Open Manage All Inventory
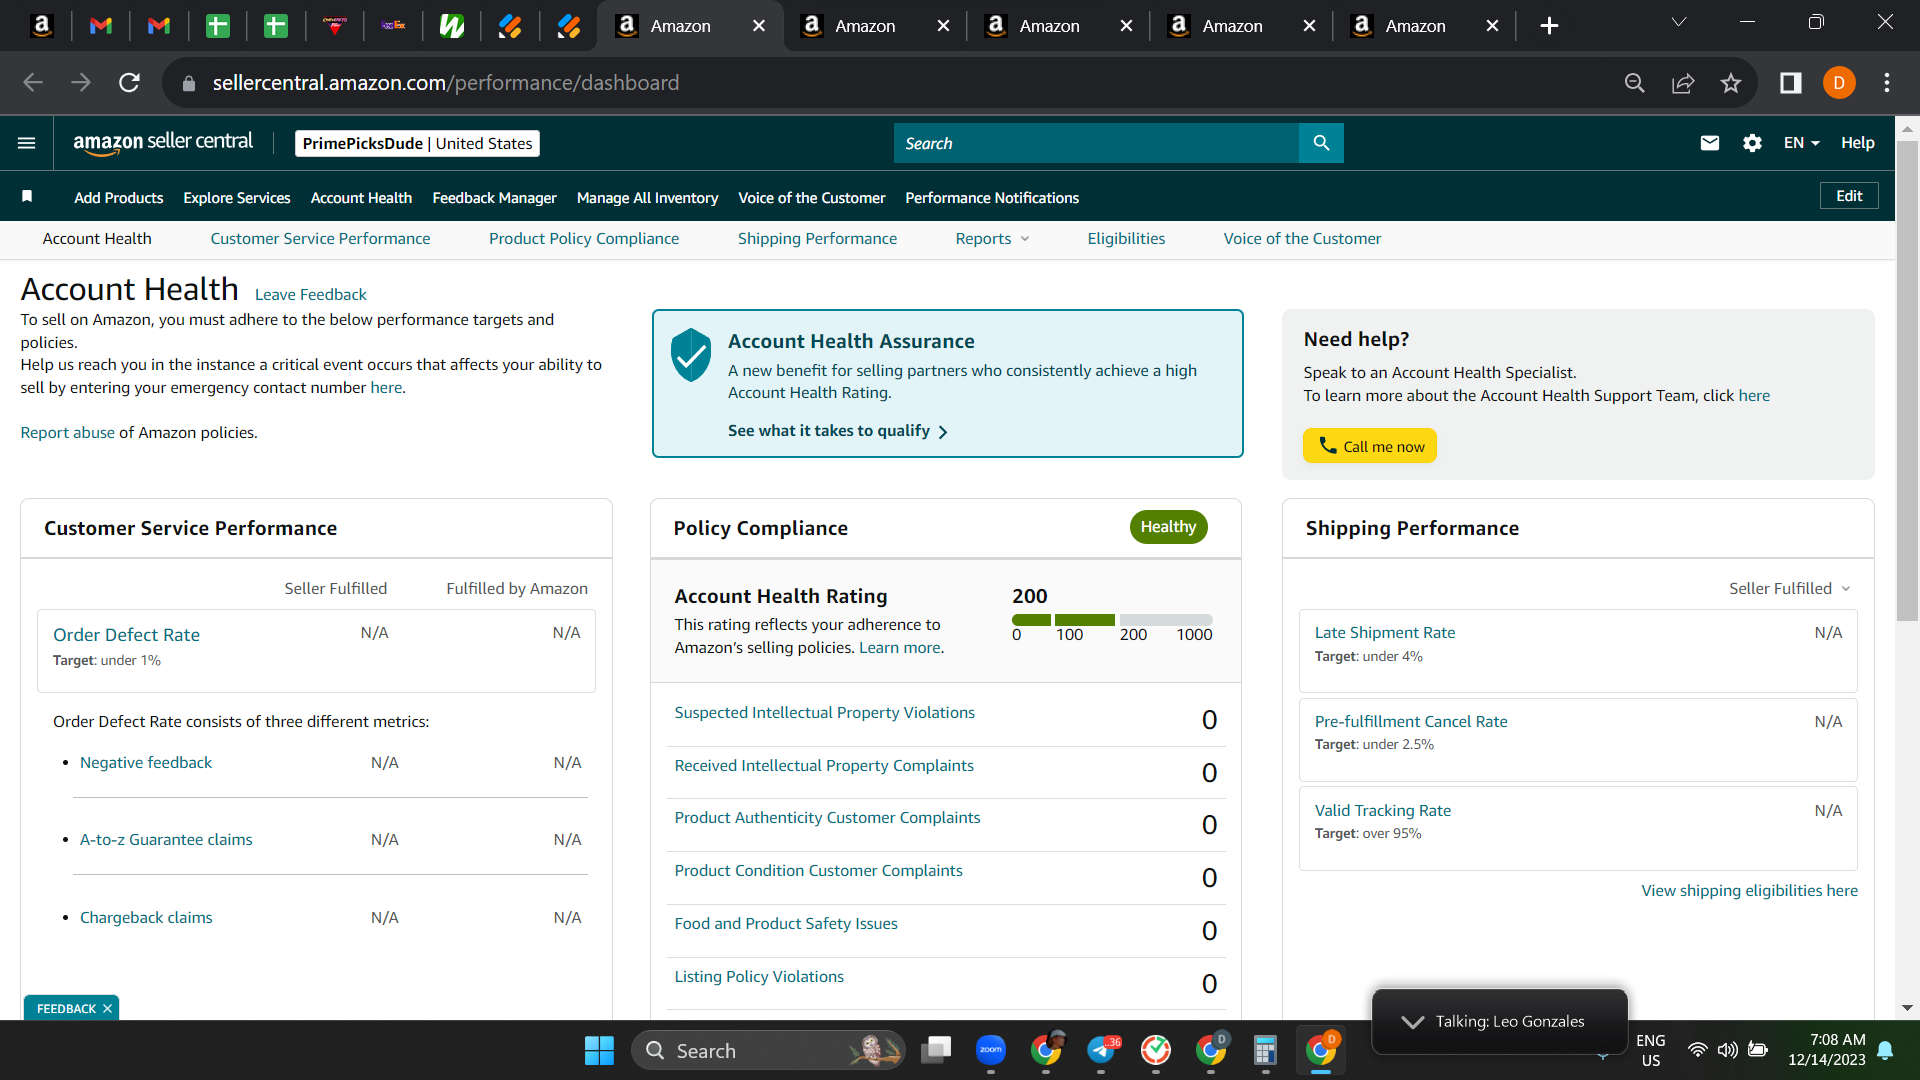Image resolution: width=1920 pixels, height=1080 pixels. pos(647,198)
